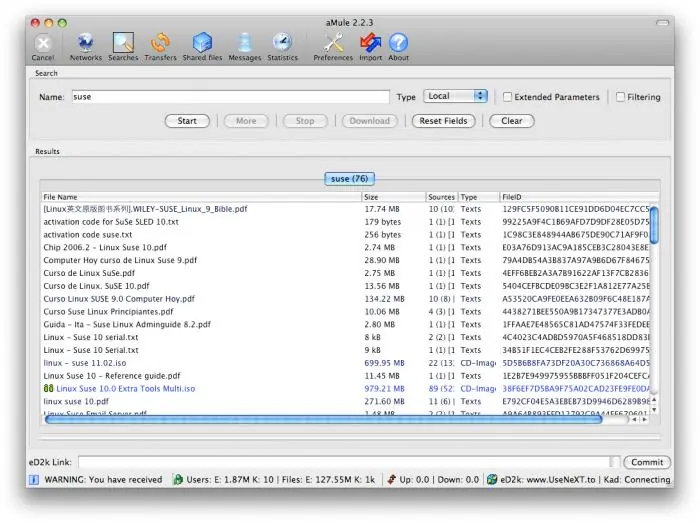Viewport: 700px width, 523px height.
Task: Select Linux Suse 10.0 Extra Tools Multi.iso
Action: 125,389
